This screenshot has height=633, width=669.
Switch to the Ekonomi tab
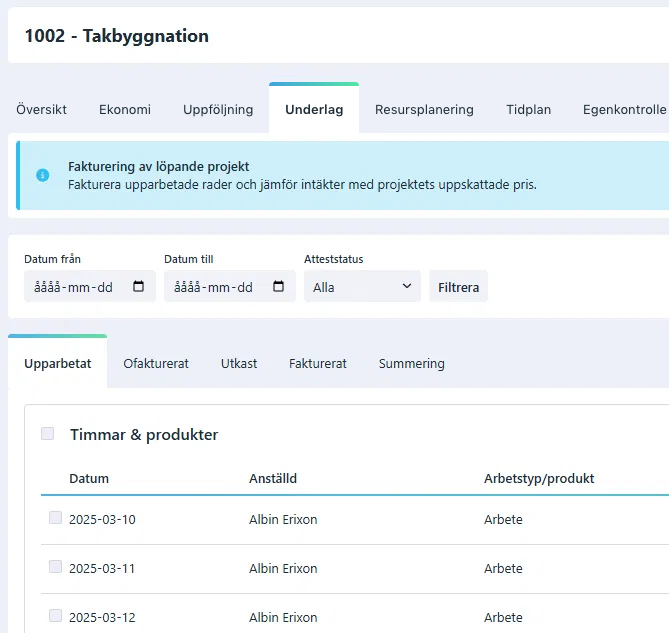coord(125,110)
